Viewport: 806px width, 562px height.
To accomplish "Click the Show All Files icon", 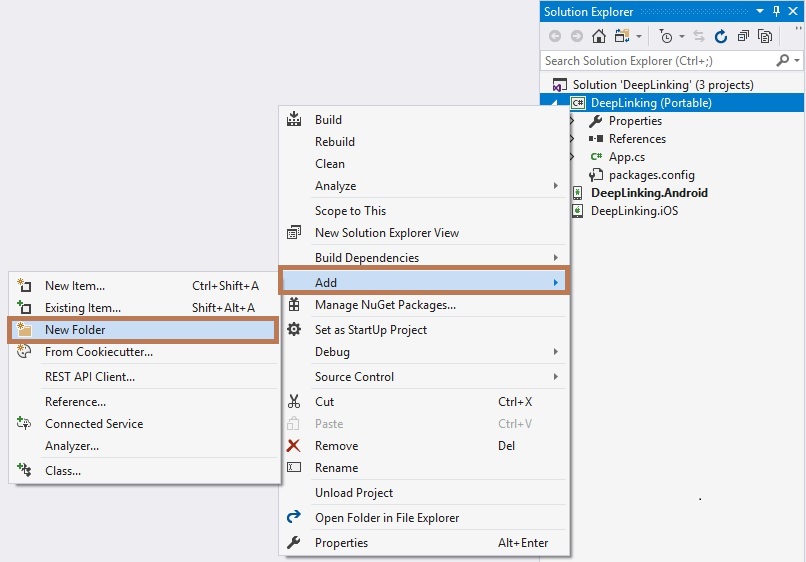I will 765,36.
